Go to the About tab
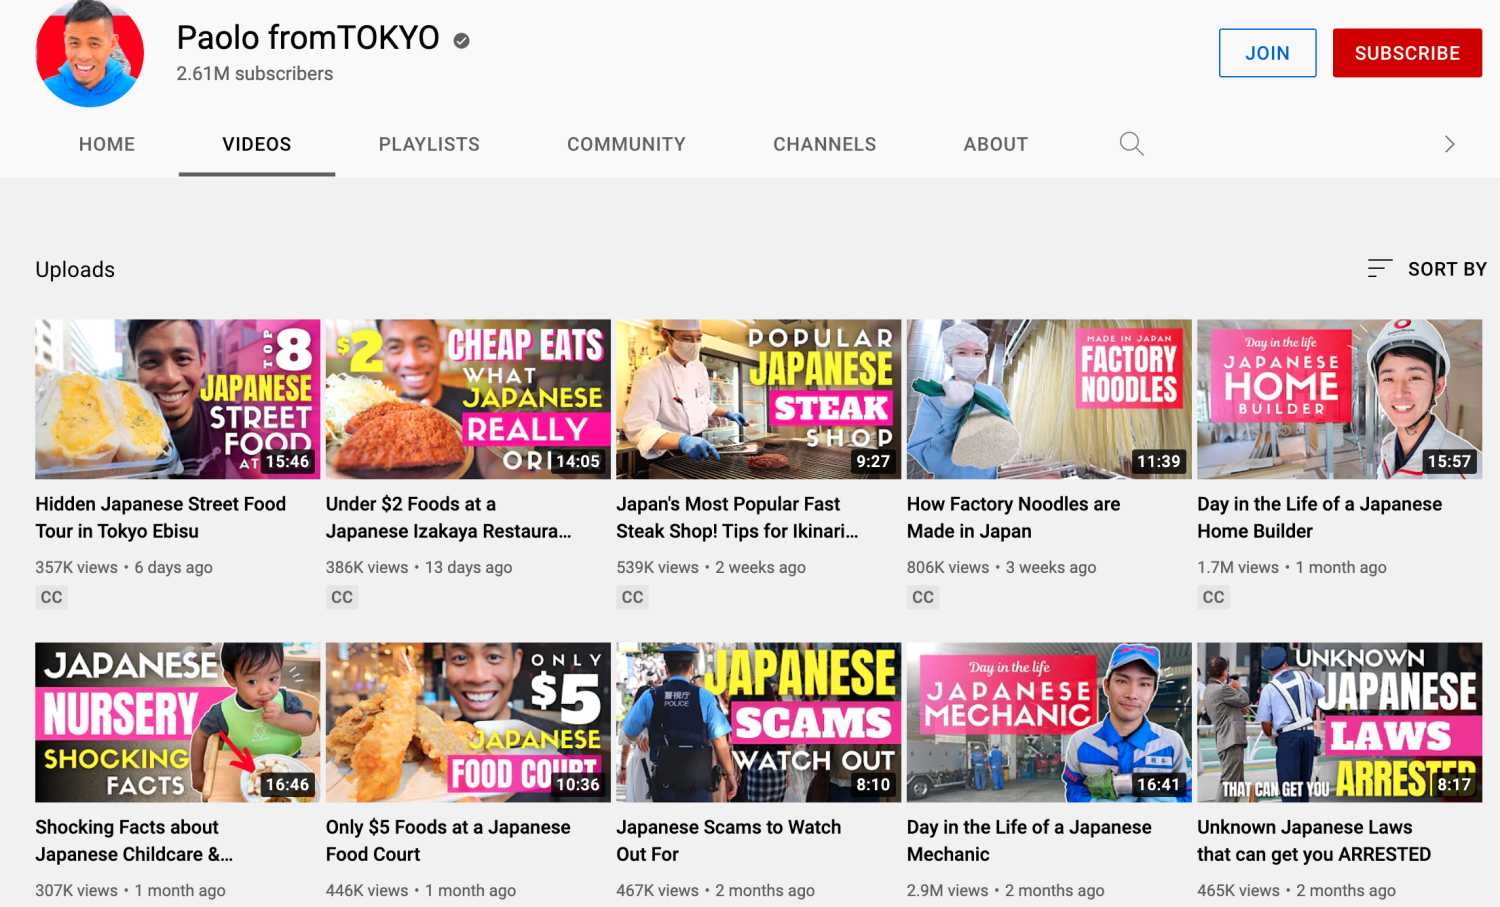This screenshot has width=1500, height=907. point(995,144)
